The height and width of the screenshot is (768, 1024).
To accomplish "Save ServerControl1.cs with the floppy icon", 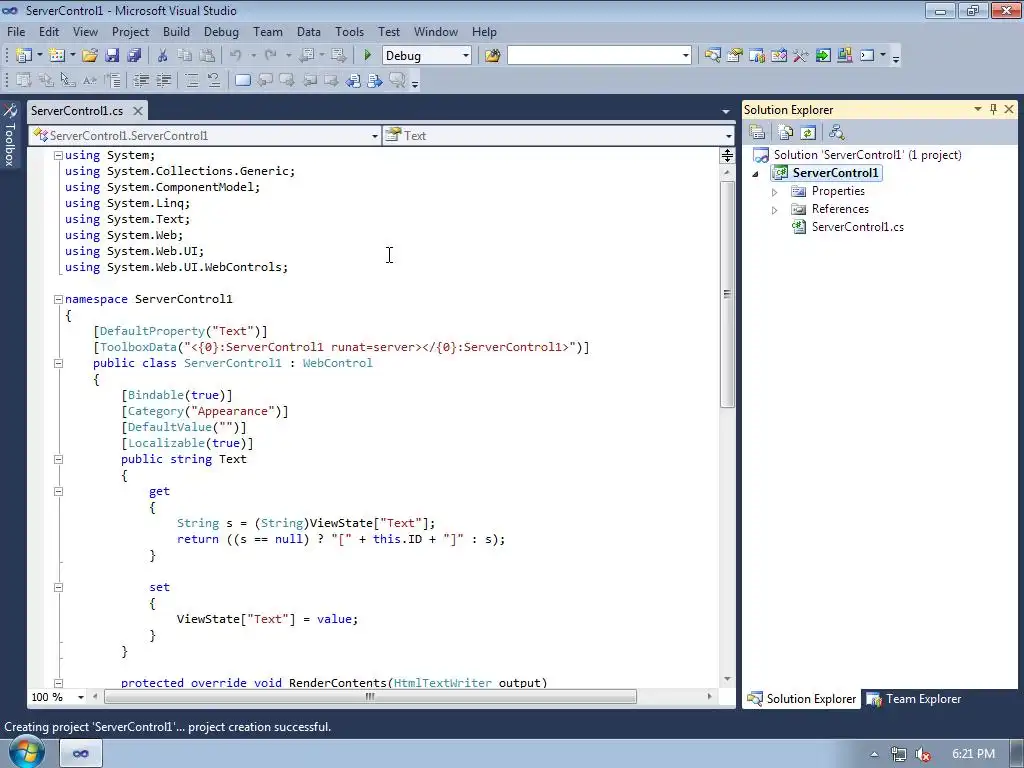I will [x=112, y=56].
